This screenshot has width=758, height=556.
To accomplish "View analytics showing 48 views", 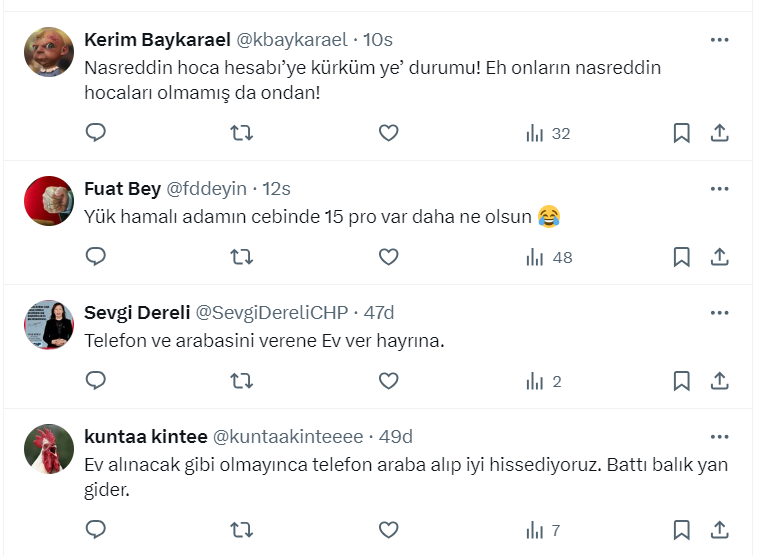I will 549,257.
